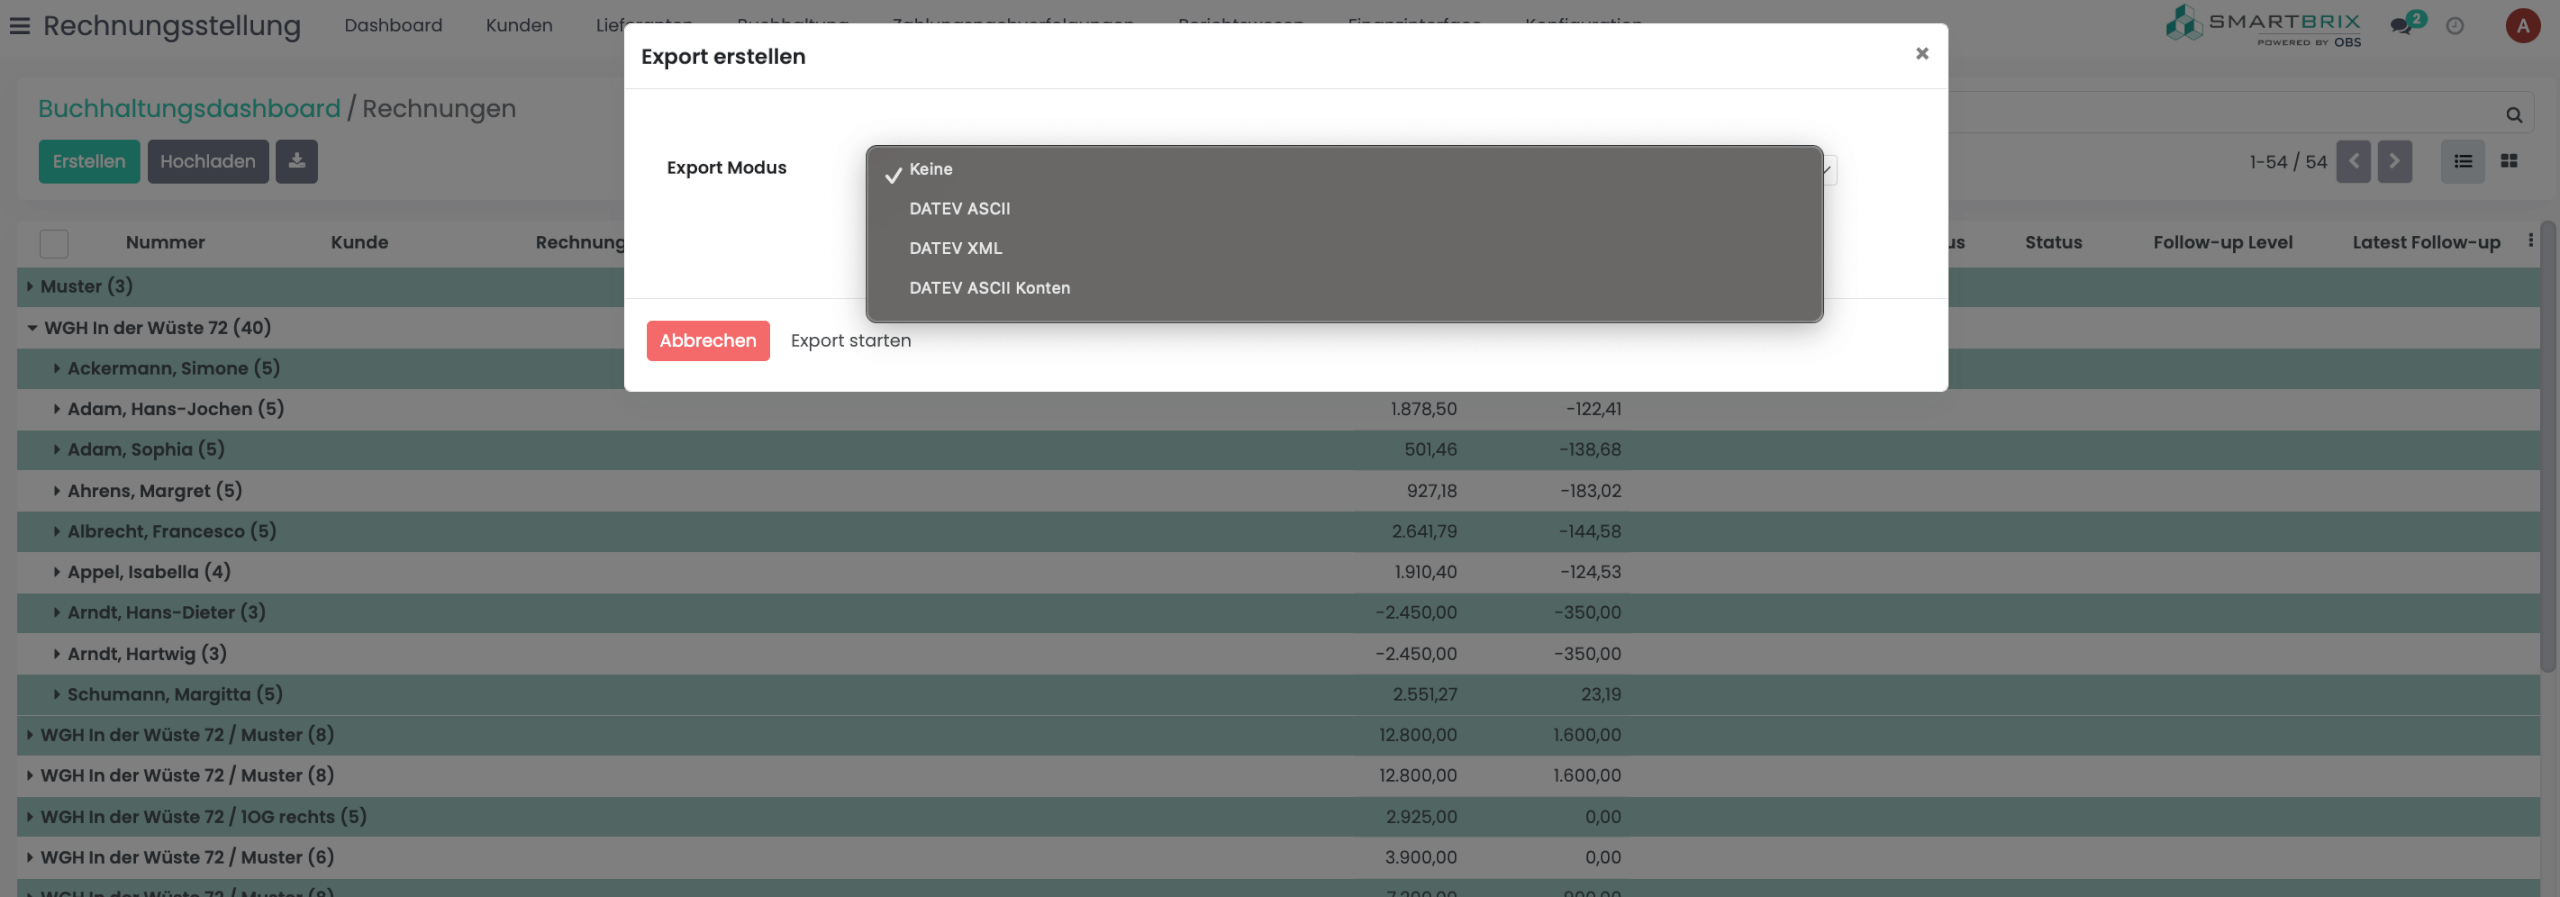Click Export starten
The height and width of the screenshot is (897, 2560).
[x=851, y=341]
